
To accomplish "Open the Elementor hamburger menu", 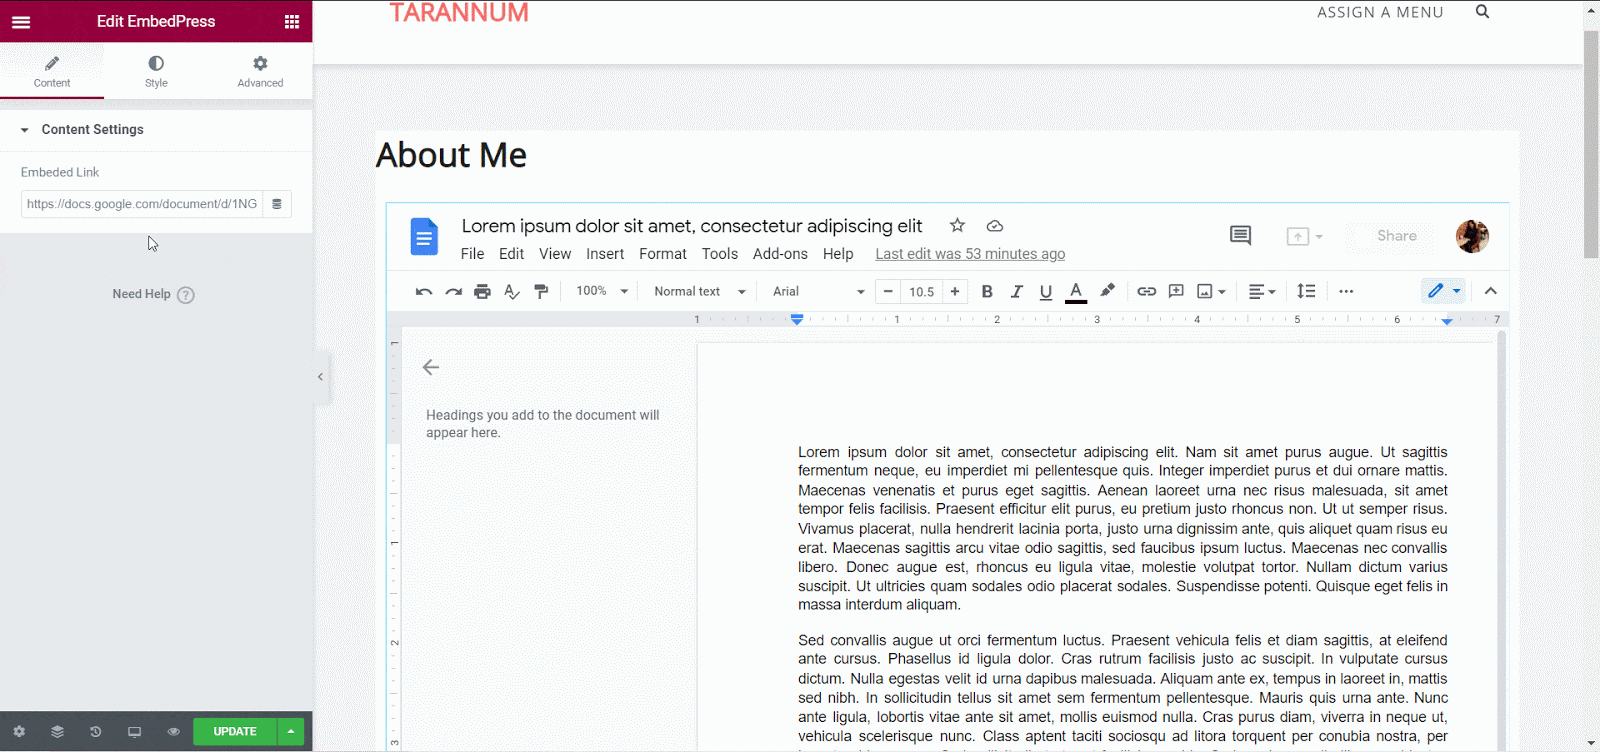I will [x=21, y=21].
